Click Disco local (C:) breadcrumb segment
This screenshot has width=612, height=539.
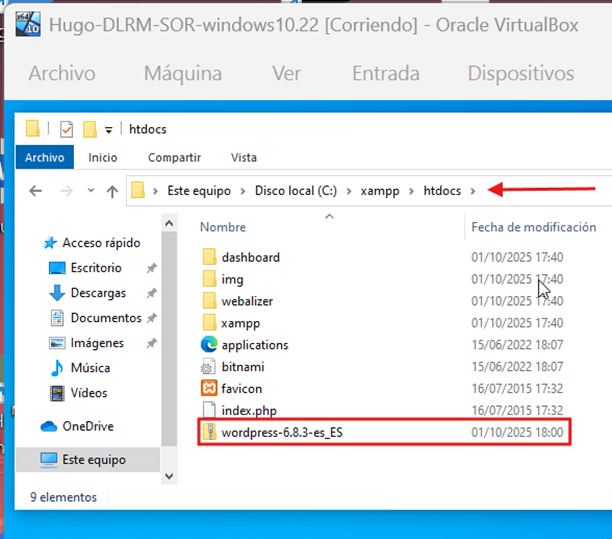(295, 190)
